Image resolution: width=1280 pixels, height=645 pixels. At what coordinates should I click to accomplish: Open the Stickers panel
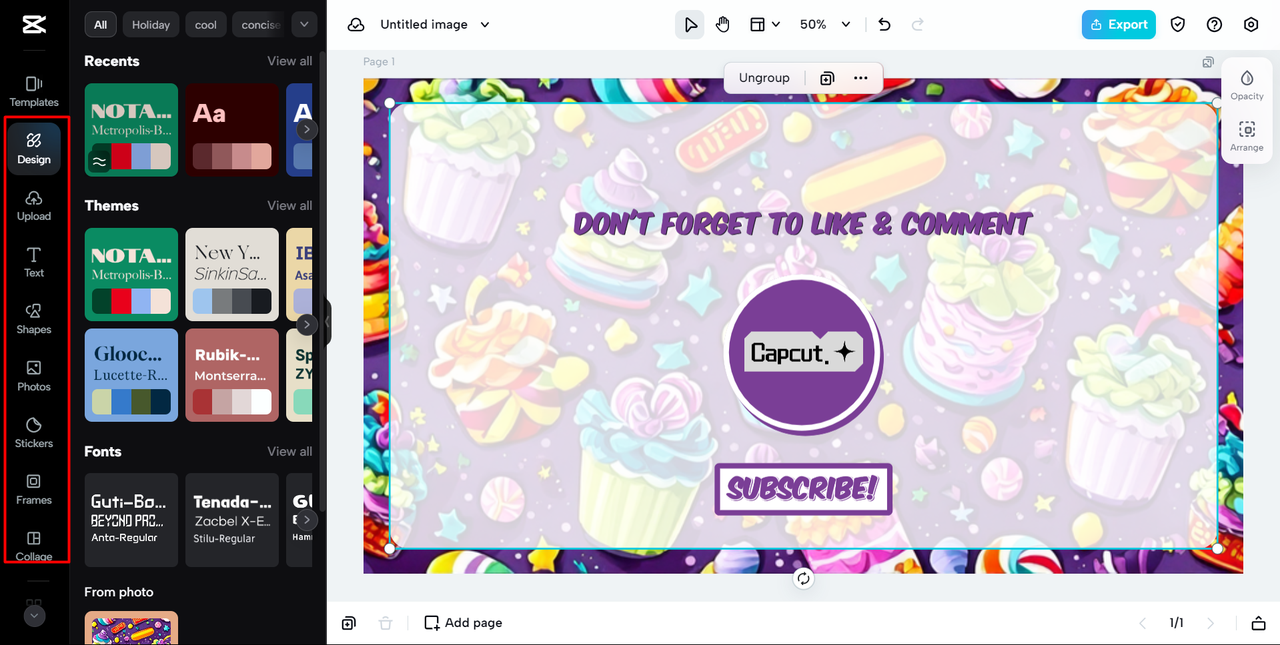tap(34, 433)
